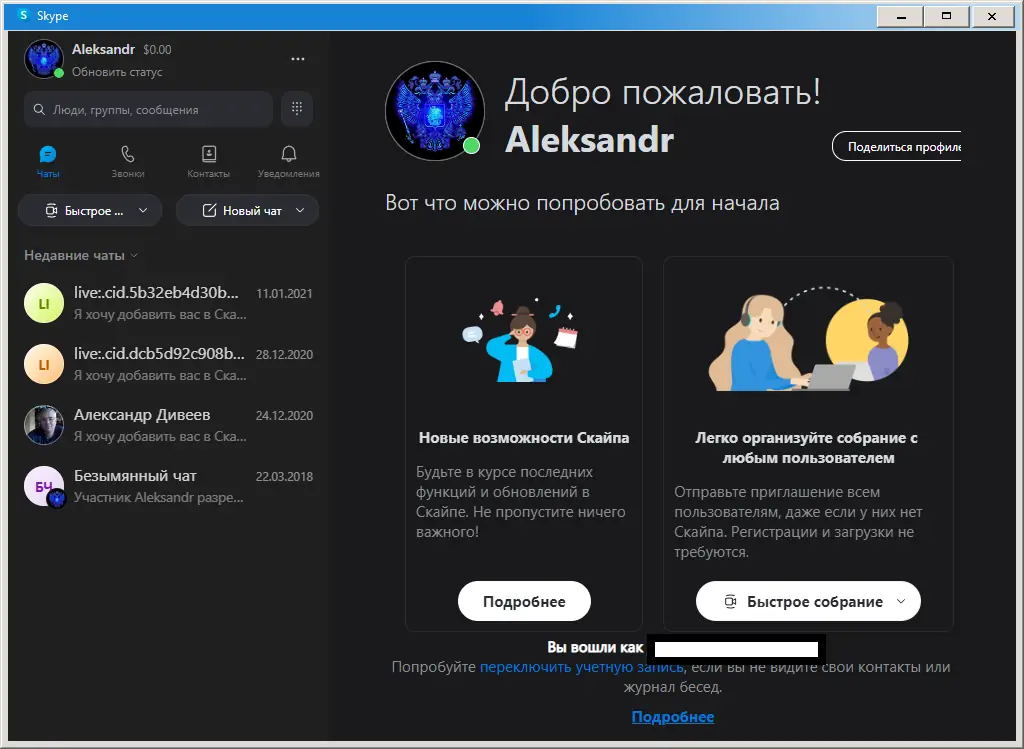Open chat live:.cid.dcb5d92c908b... from 28.12.2020

[x=168, y=364]
